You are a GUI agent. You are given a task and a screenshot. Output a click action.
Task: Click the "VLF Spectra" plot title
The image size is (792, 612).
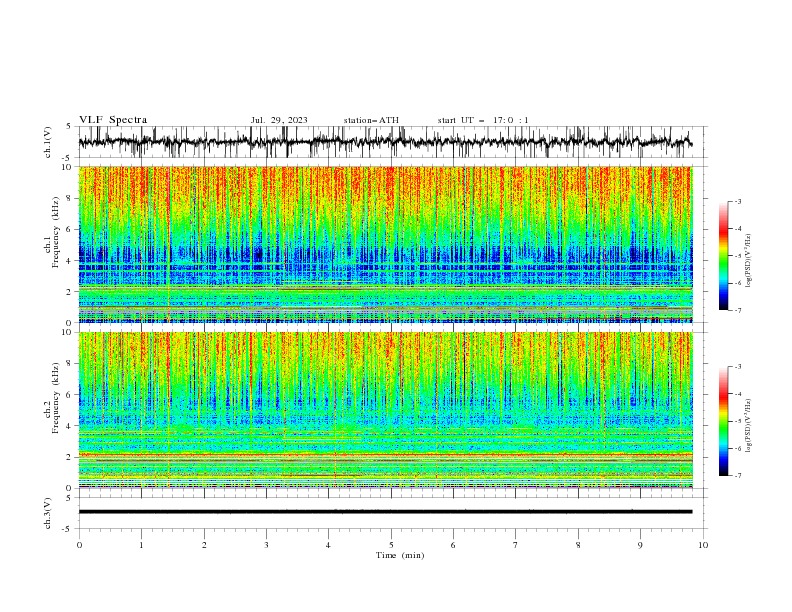tap(113, 120)
